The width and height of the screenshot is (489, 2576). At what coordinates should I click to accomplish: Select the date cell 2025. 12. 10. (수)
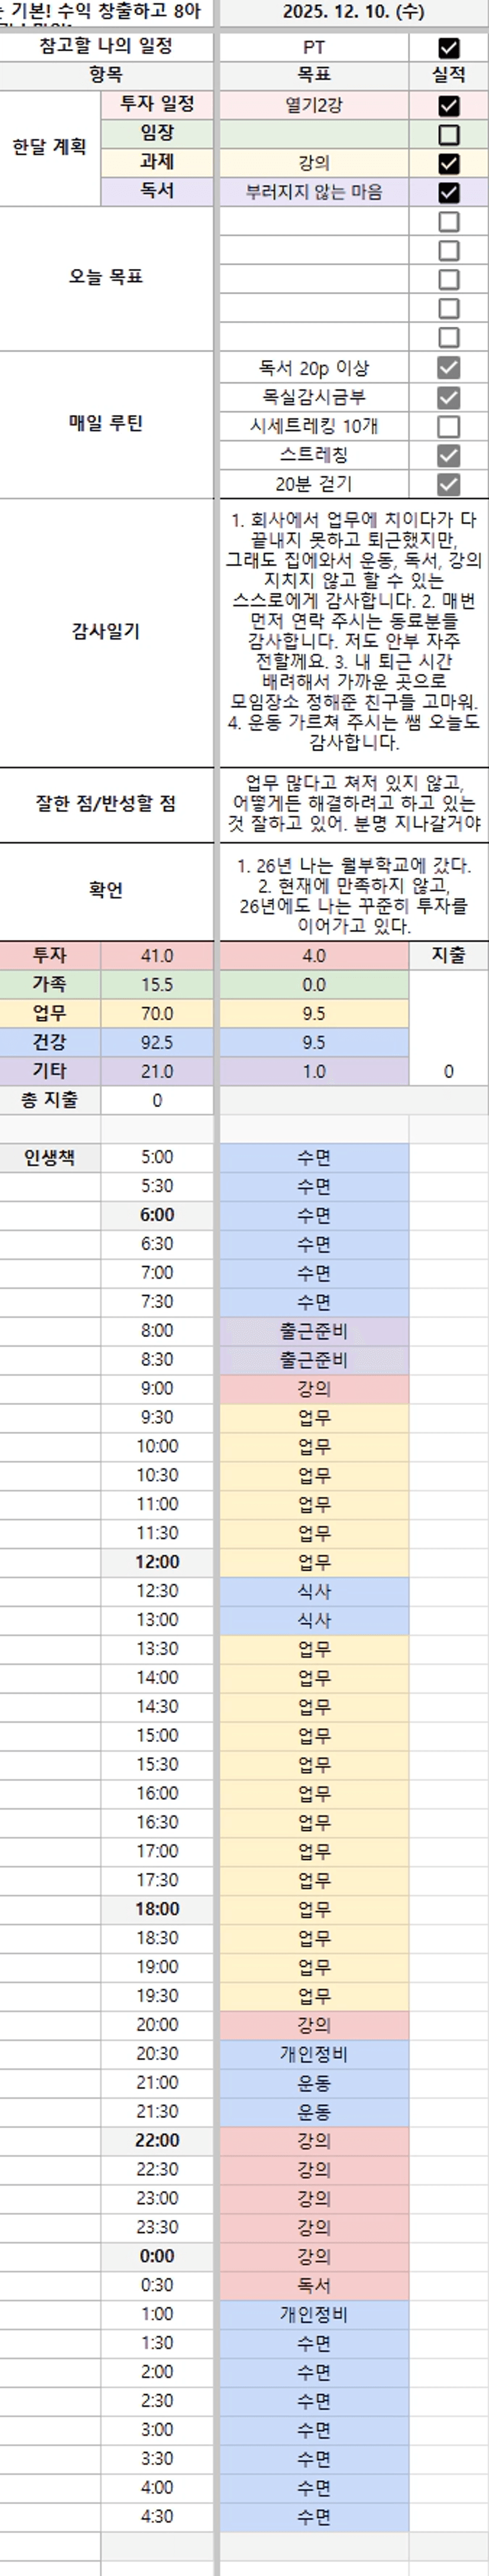pyautogui.click(x=353, y=12)
